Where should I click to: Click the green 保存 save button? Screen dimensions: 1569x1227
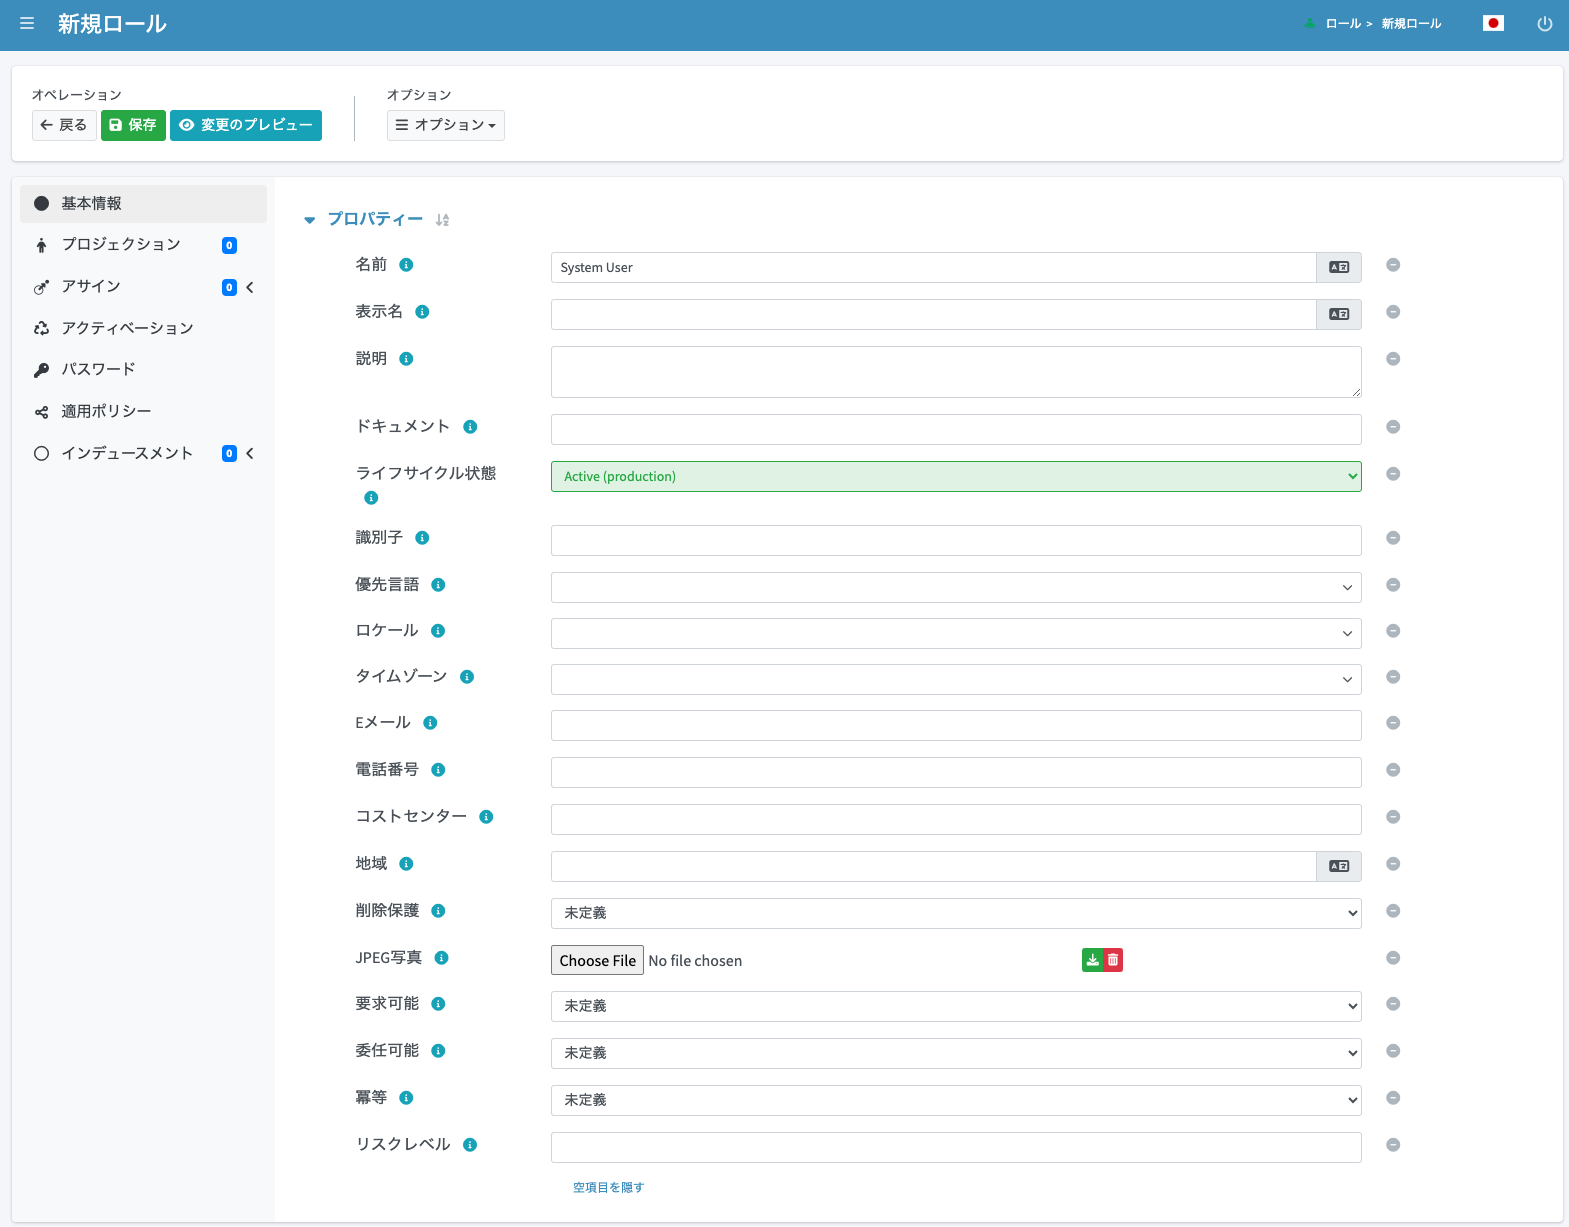point(133,125)
